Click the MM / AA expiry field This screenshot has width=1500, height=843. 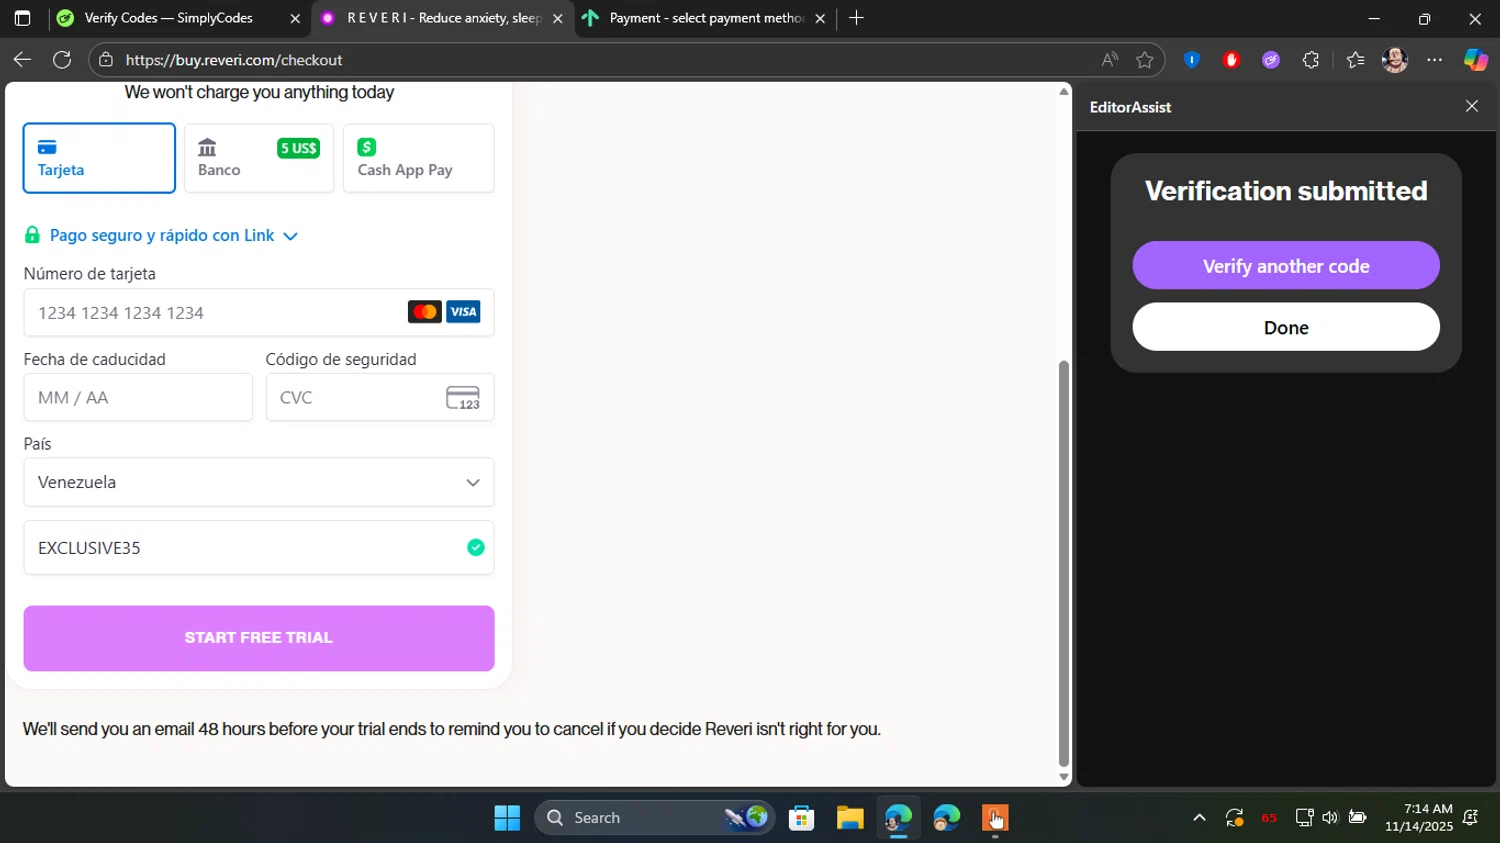(x=138, y=397)
